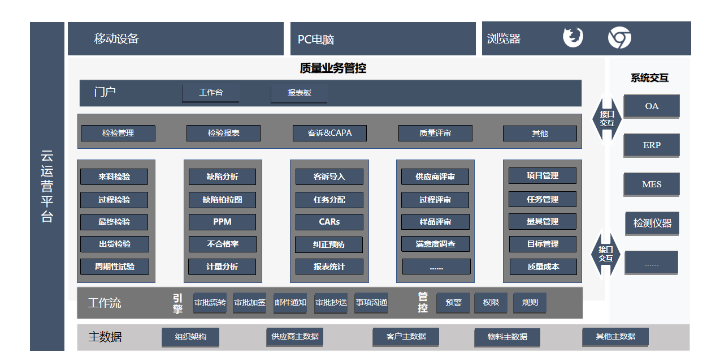The height and width of the screenshot is (364, 710).
Task: Click the lower 接口交互 double-arrow icon
Action: click(x=606, y=254)
